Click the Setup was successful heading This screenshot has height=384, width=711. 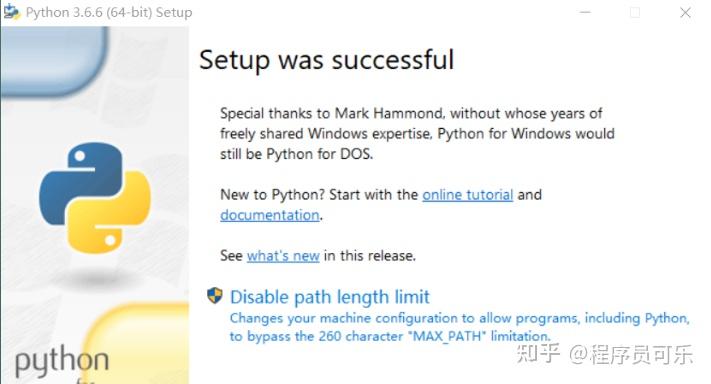[x=326, y=60]
